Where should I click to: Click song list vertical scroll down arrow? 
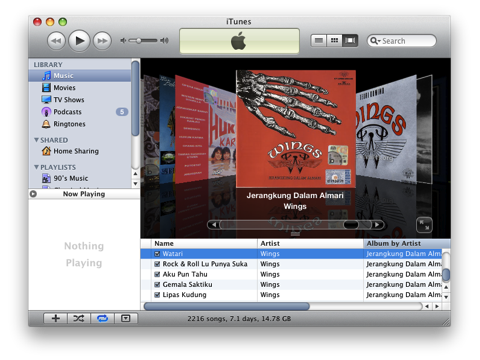446,296
